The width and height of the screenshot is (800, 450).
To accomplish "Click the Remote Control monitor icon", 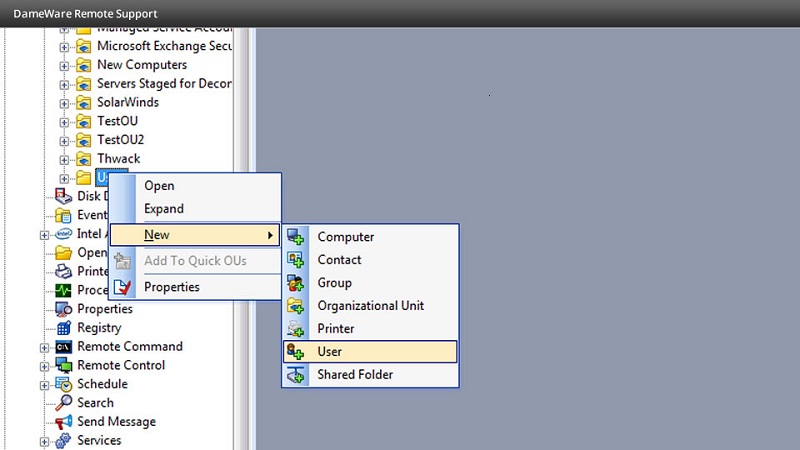I will 64,365.
